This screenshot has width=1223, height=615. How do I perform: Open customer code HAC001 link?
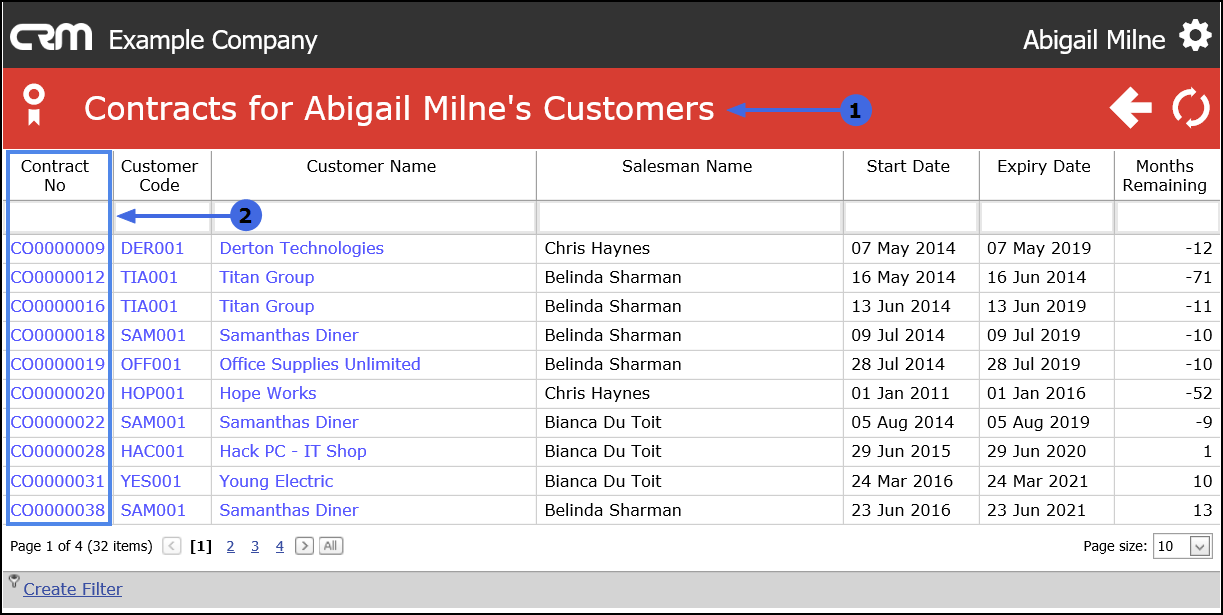[153, 451]
